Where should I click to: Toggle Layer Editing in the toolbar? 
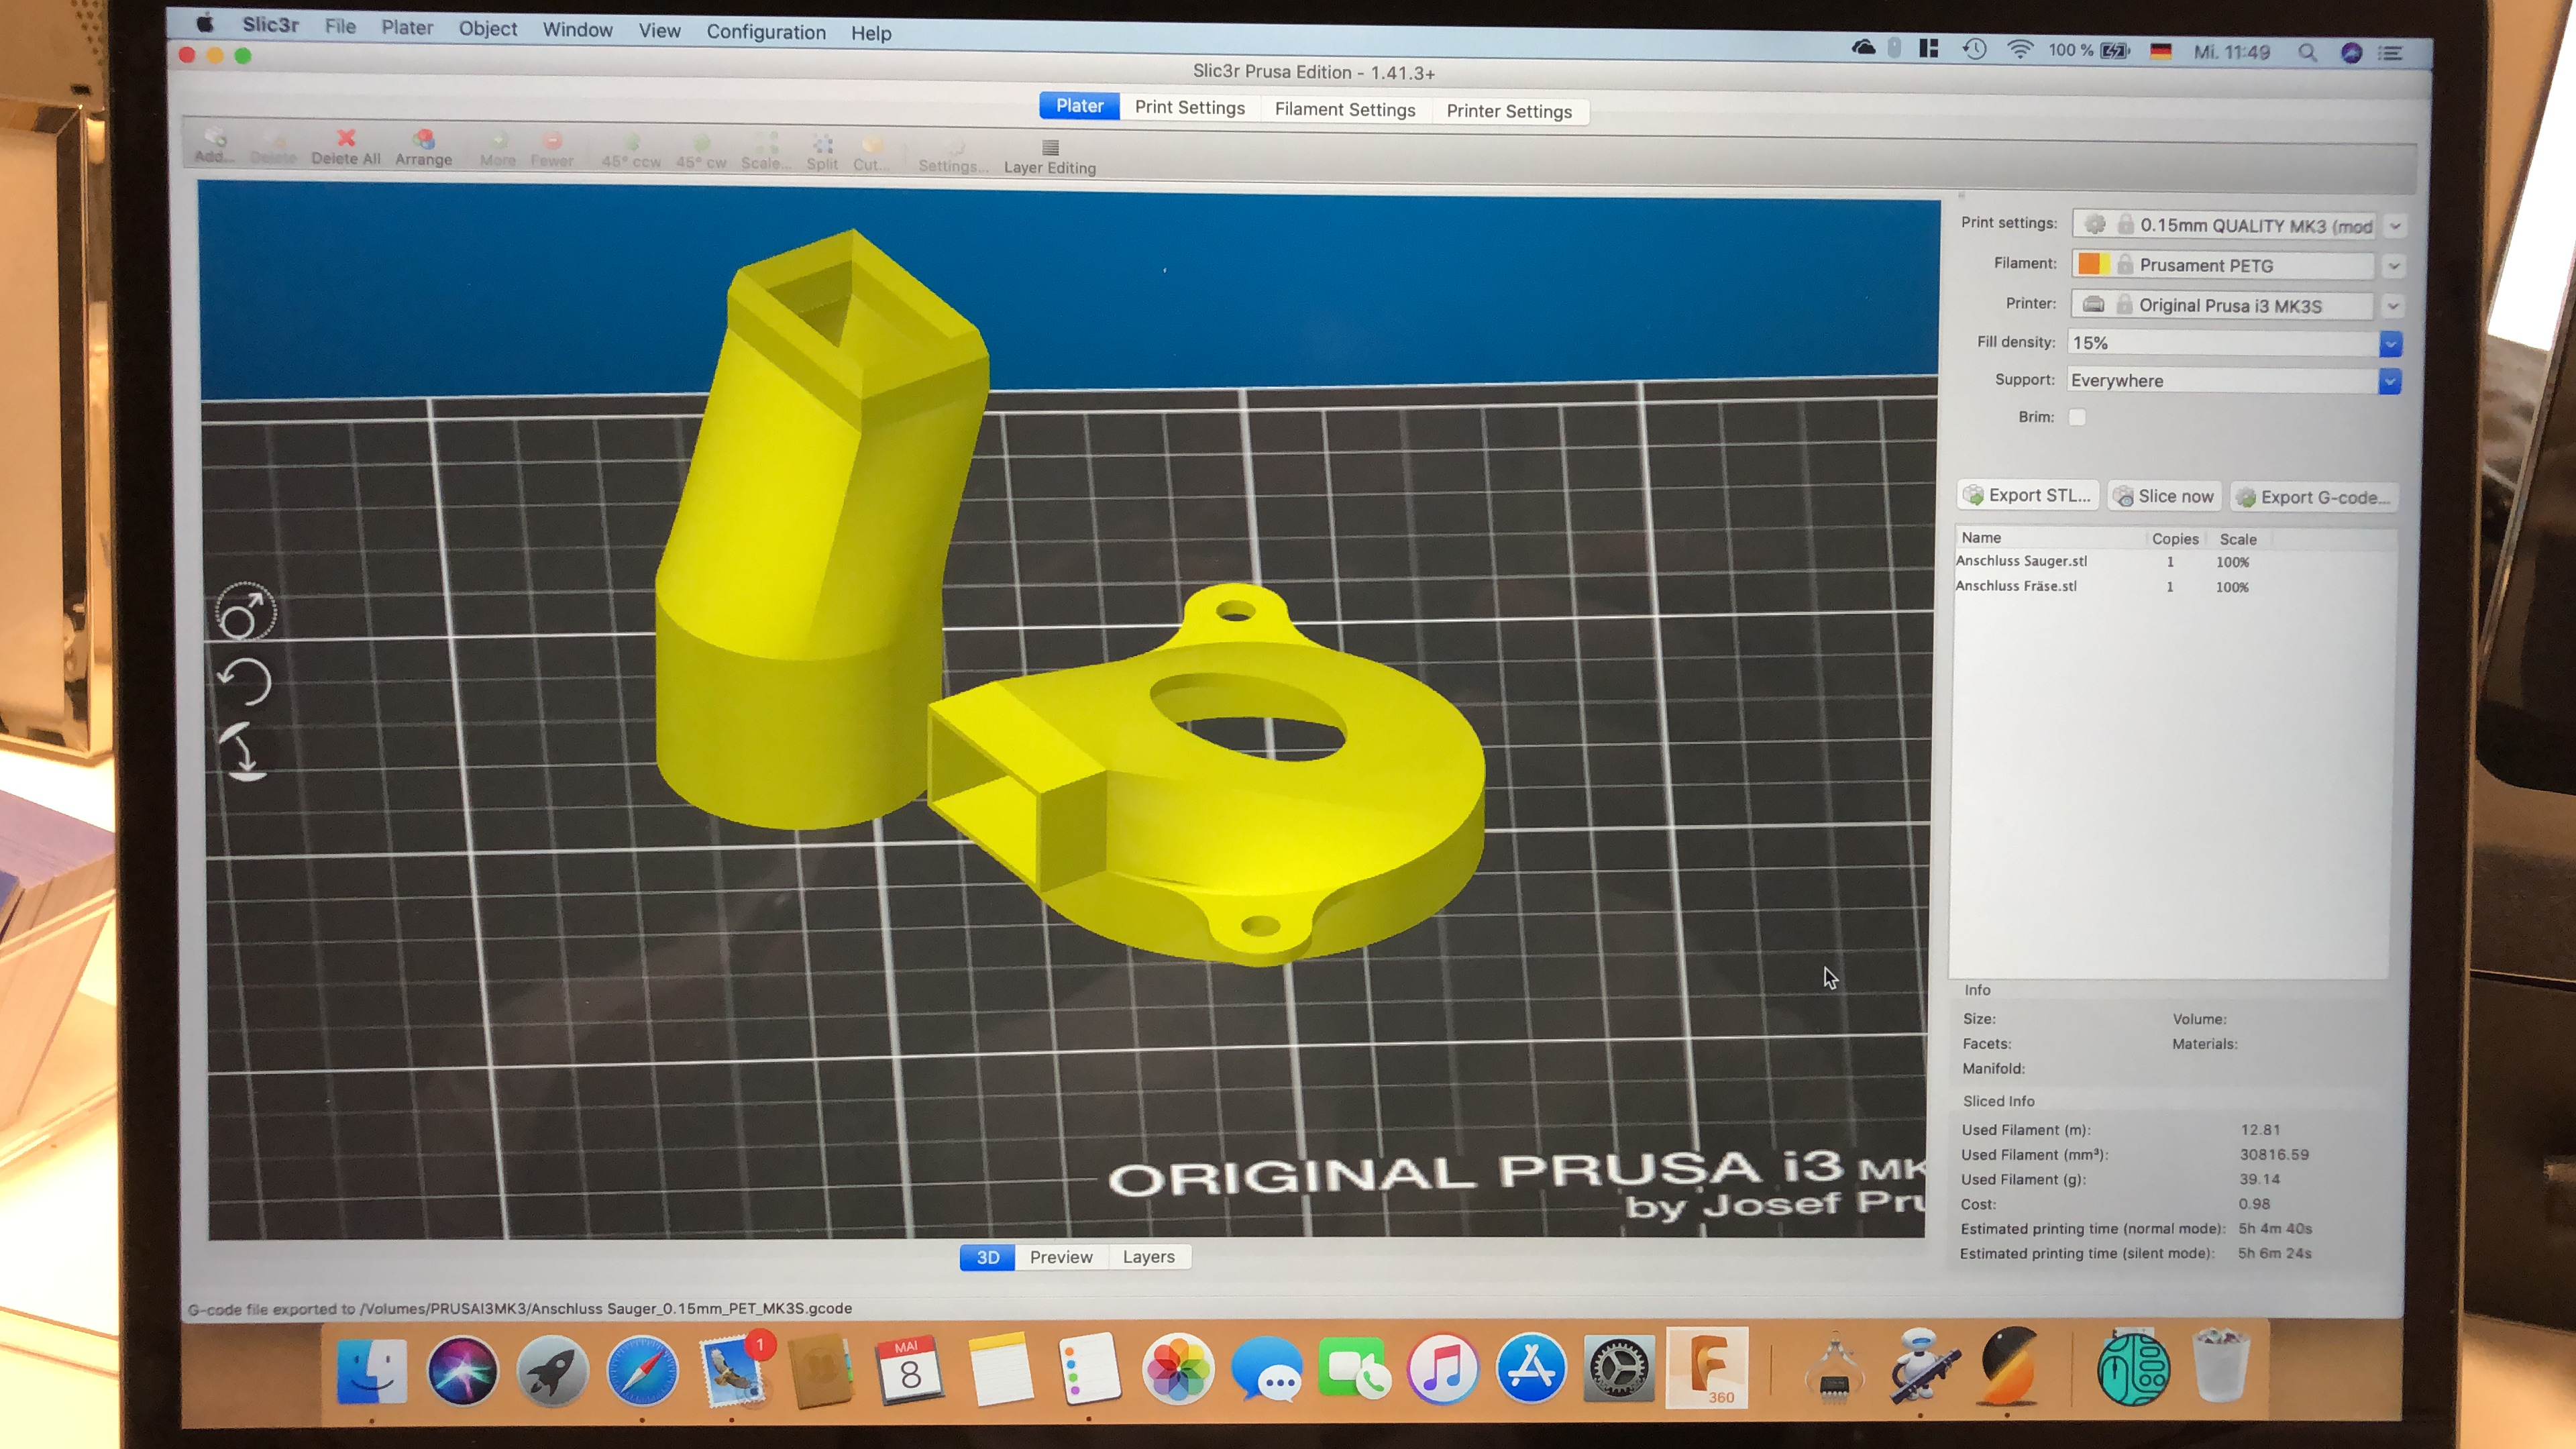tap(1050, 158)
